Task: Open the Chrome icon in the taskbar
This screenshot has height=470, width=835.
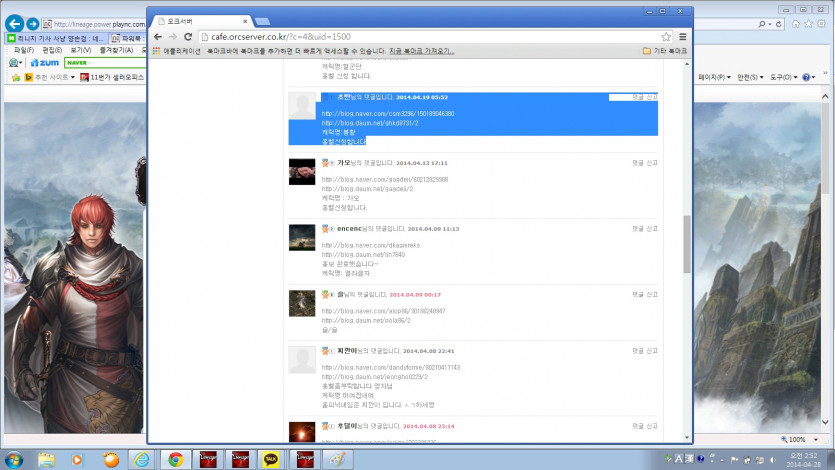Action: 175,460
